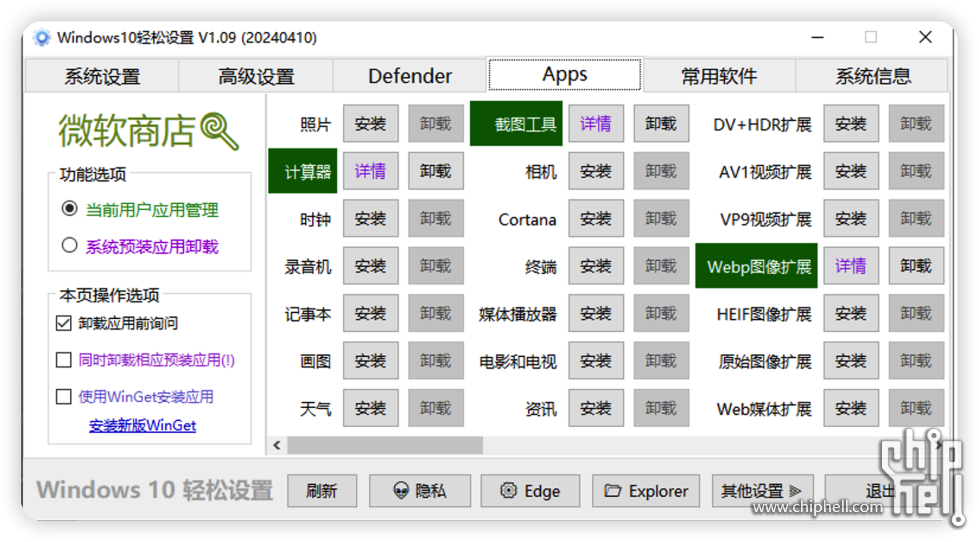
Task: Go to 常用软件 tab
Action: (719, 76)
